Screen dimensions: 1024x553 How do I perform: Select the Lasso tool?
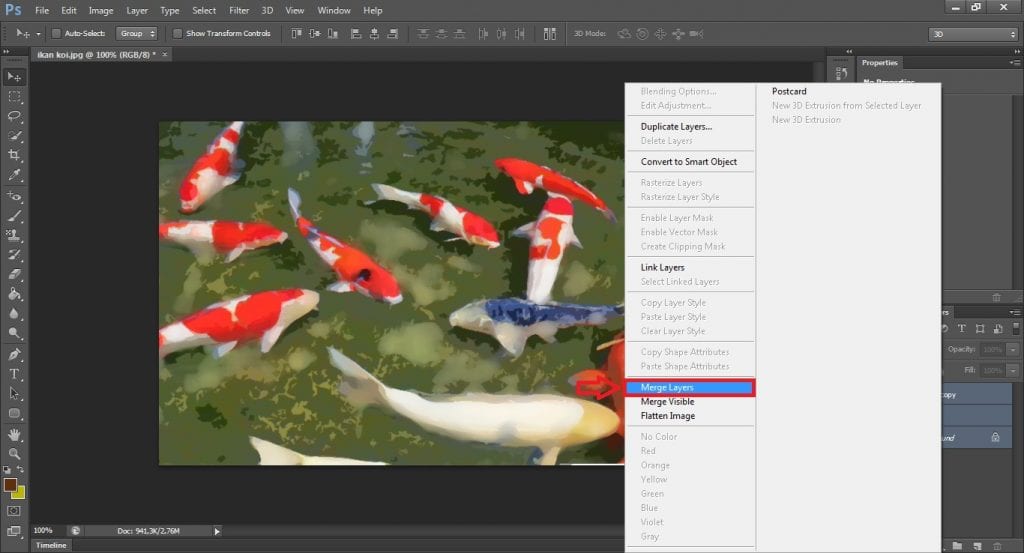point(14,116)
